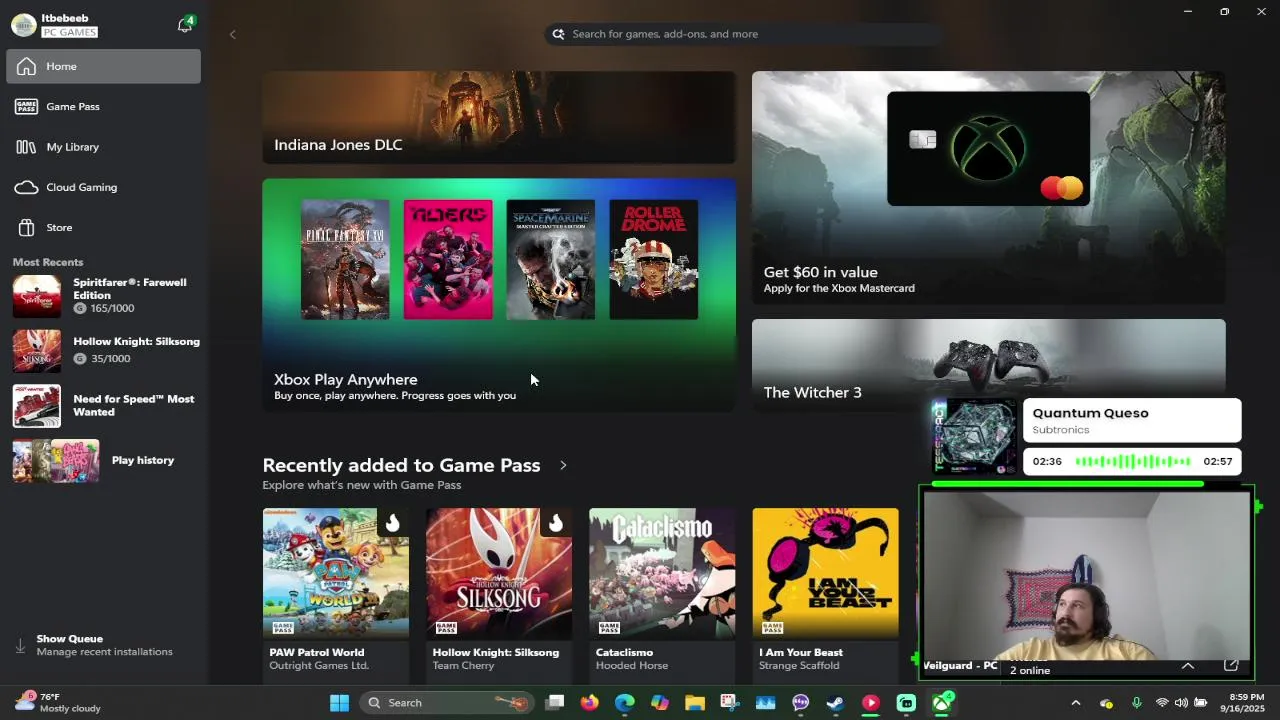Launch Firefox from the taskbar

[590, 703]
